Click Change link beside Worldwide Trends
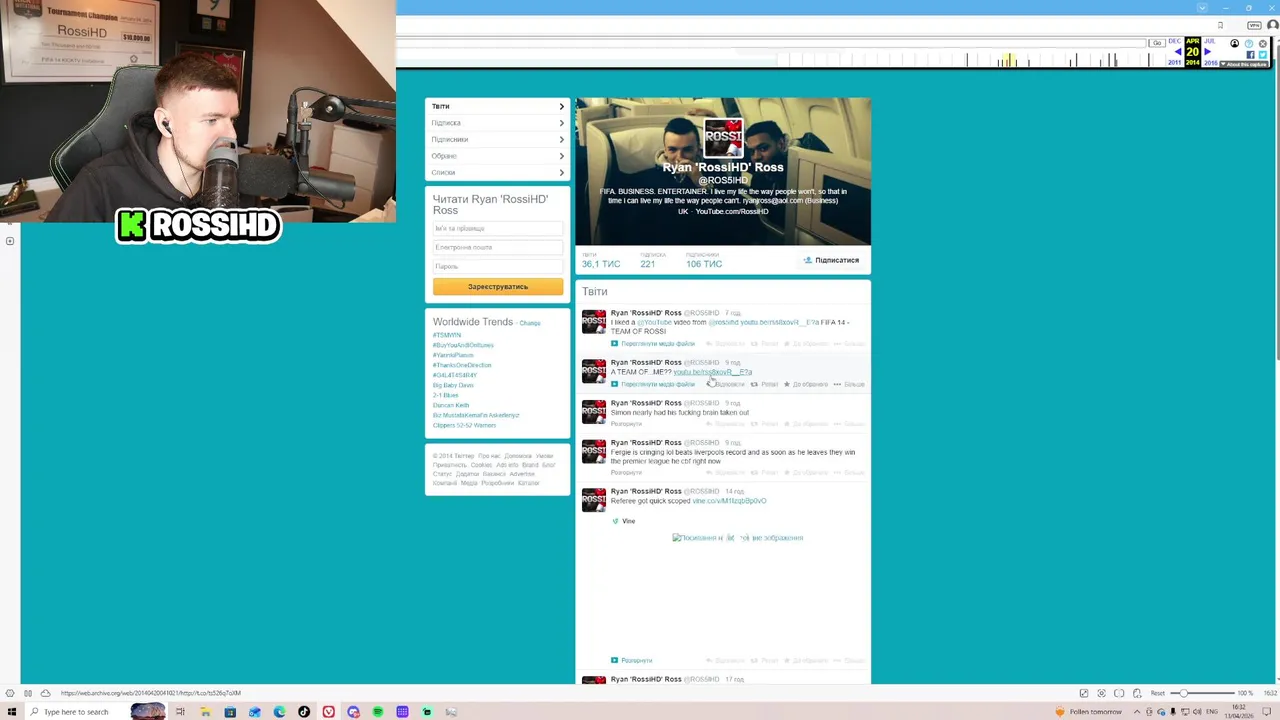 530,323
